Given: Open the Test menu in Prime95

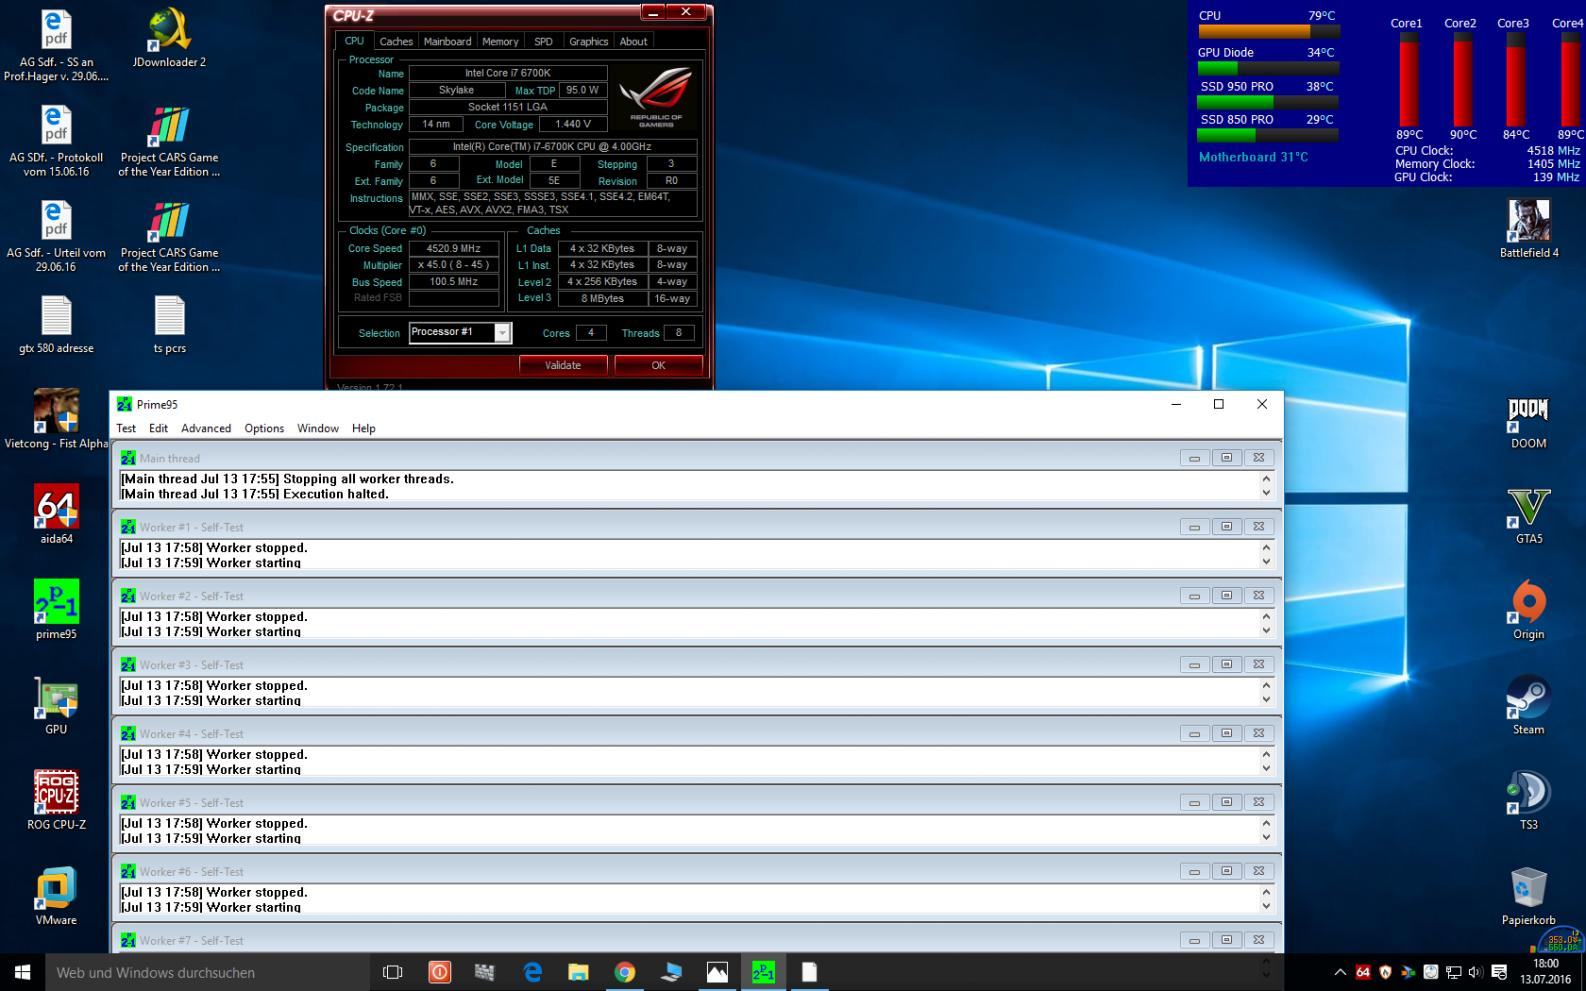Looking at the screenshot, I should point(126,428).
